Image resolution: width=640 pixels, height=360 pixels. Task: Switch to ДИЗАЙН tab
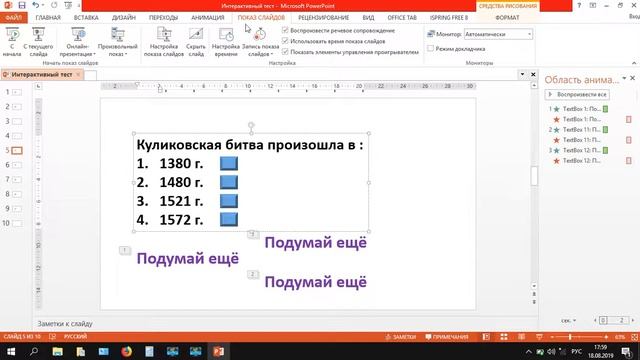(x=124, y=18)
